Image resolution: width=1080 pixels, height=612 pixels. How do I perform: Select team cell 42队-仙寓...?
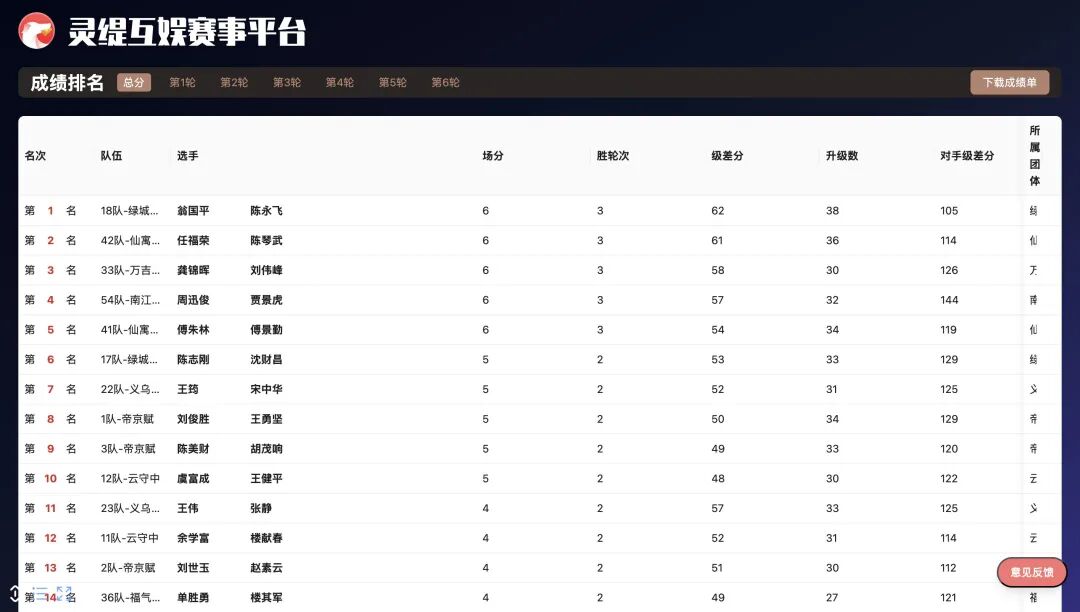coord(129,240)
